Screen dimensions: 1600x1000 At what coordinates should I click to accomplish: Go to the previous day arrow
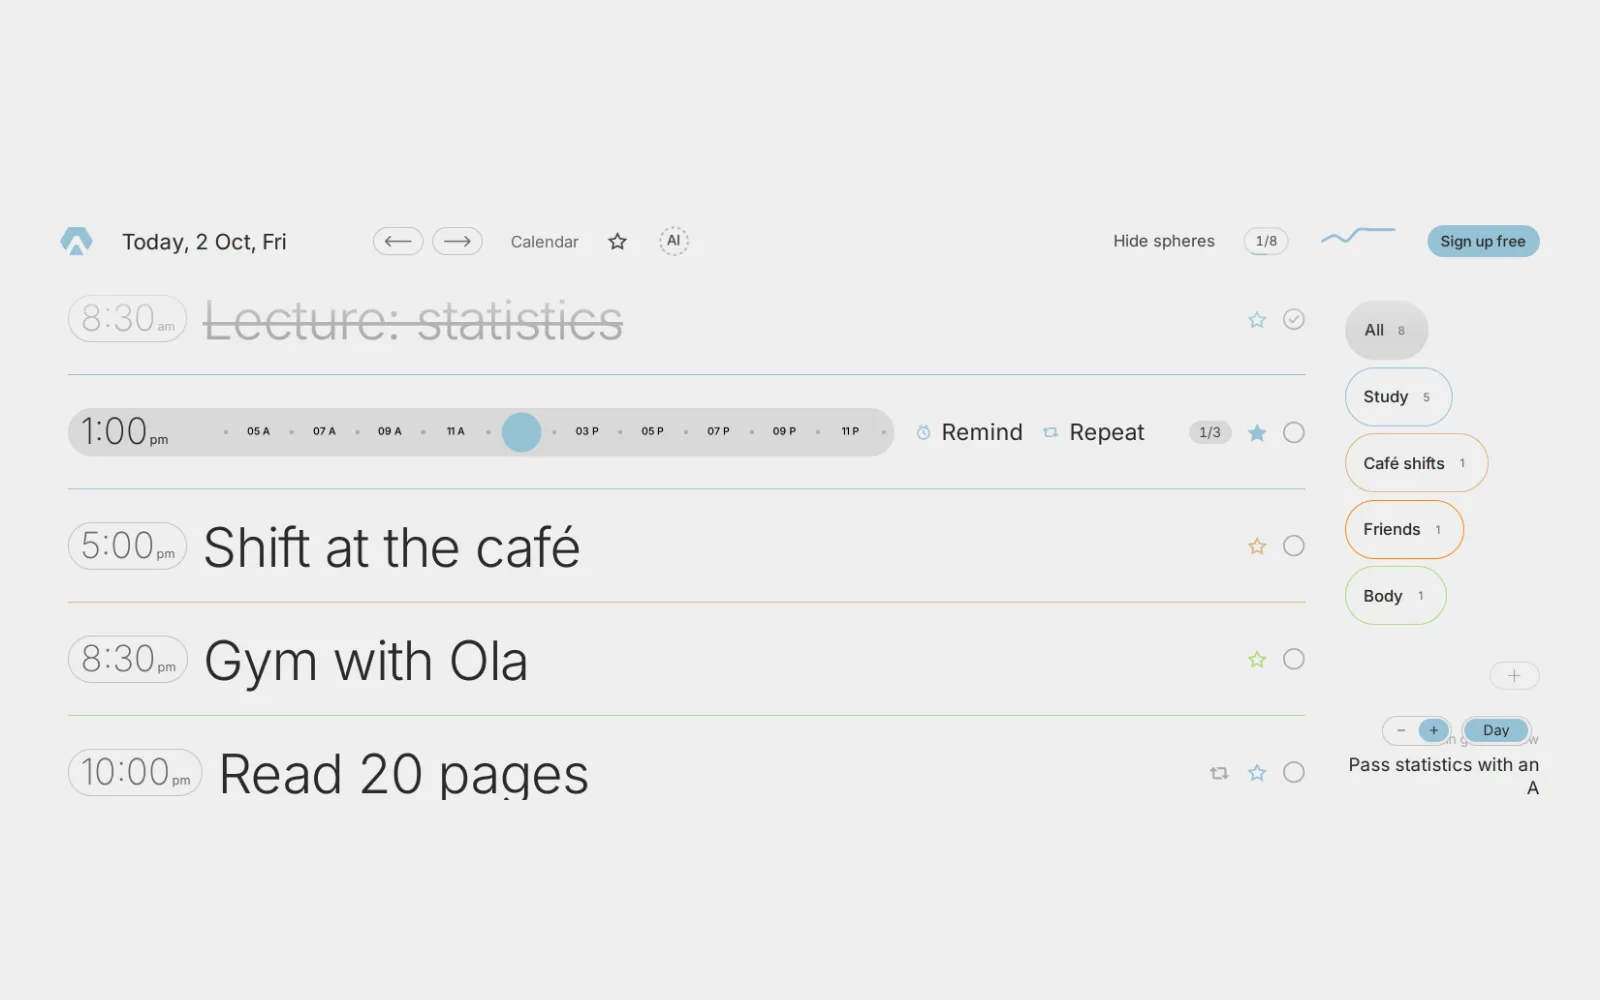(x=398, y=241)
